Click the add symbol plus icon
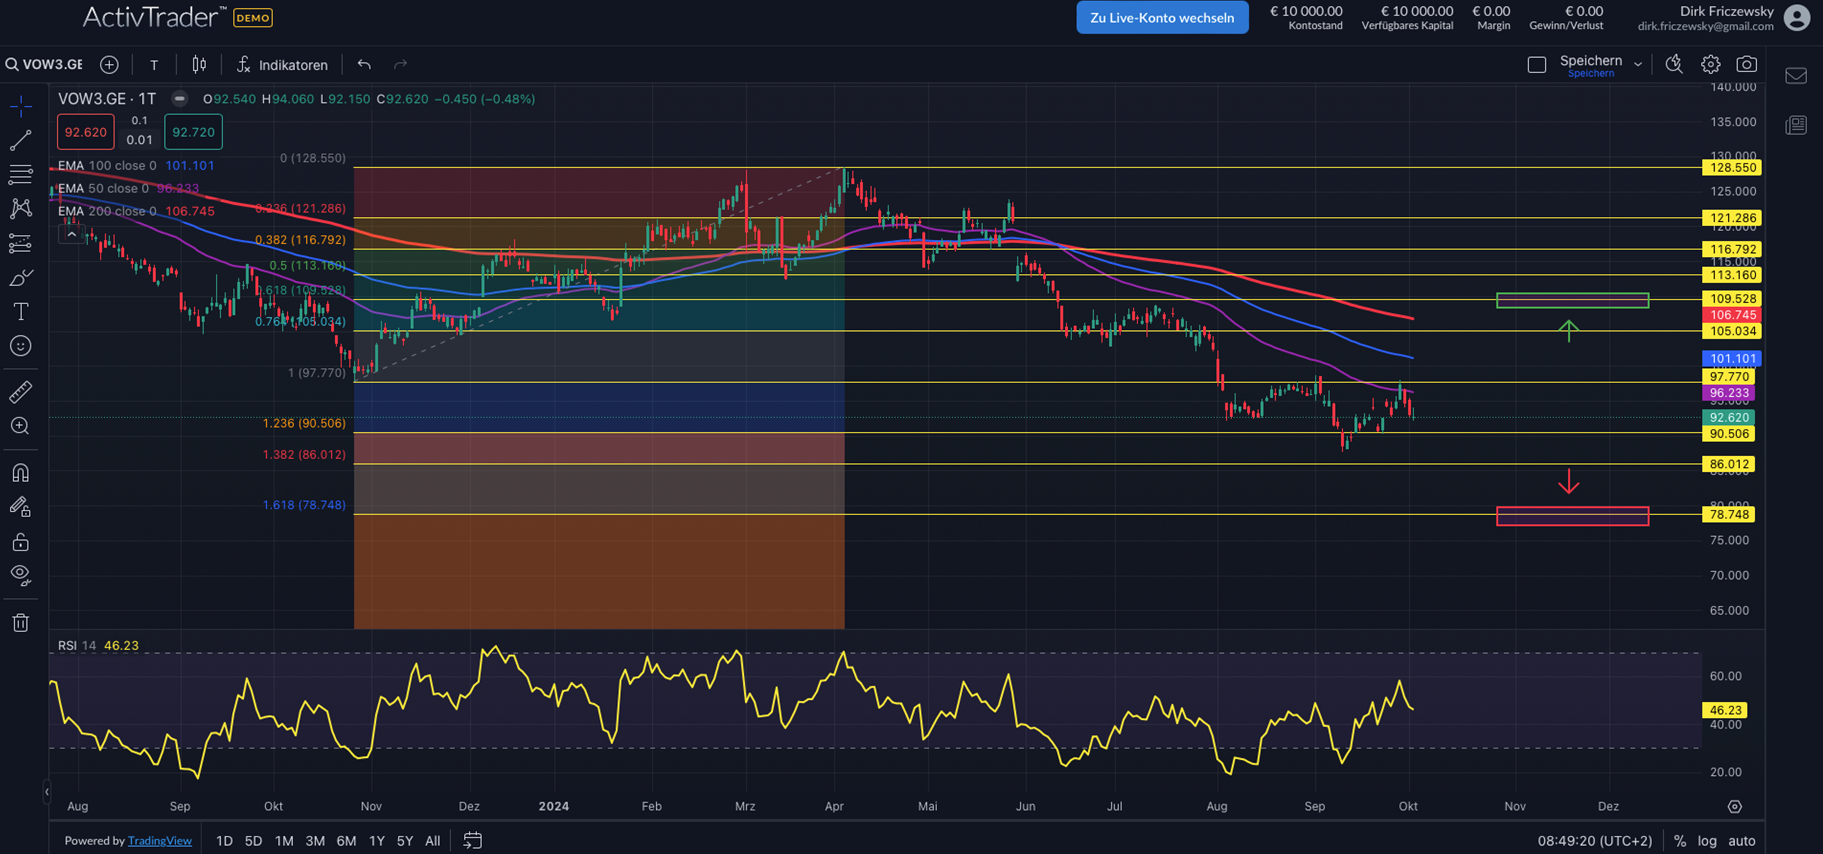Viewport: 1823px width, 854px height. coord(109,64)
